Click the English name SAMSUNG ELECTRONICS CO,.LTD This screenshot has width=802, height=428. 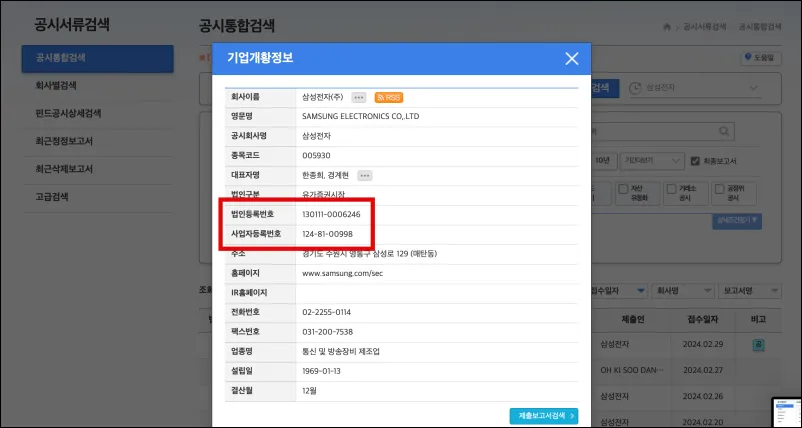[x=361, y=117]
